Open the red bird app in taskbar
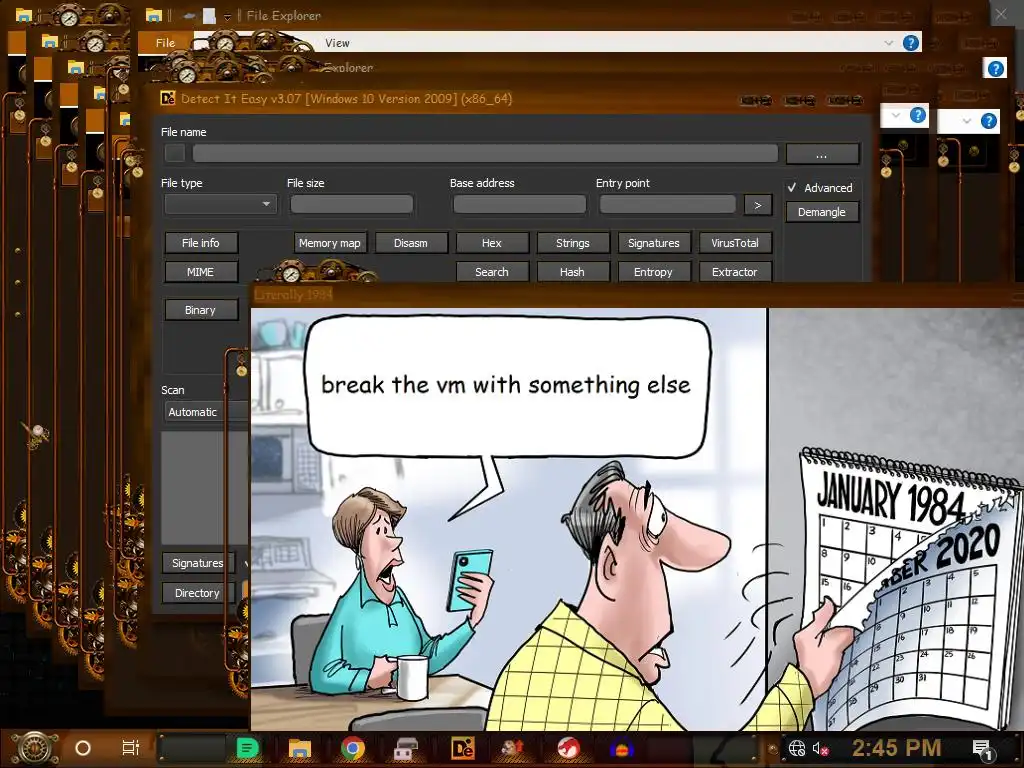This screenshot has width=1024, height=768. pyautogui.click(x=569, y=748)
